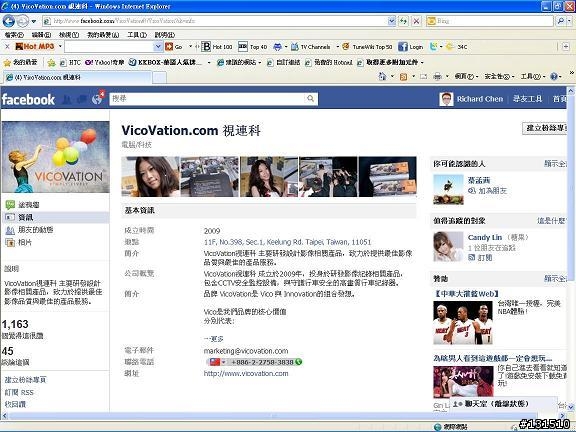Screen dimensions: 576x432
Task: Open TuneWiki Top 50 toolbar item
Action: click(367, 47)
